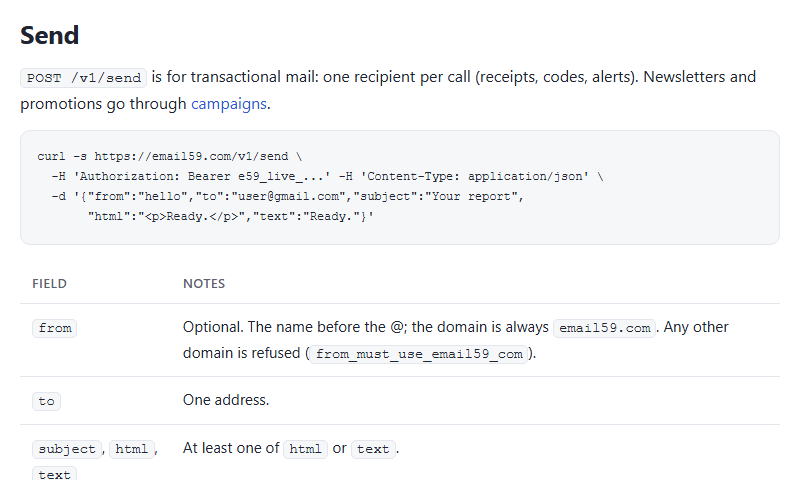Open the campaigns link
The width and height of the screenshot is (800, 480).
point(229,104)
